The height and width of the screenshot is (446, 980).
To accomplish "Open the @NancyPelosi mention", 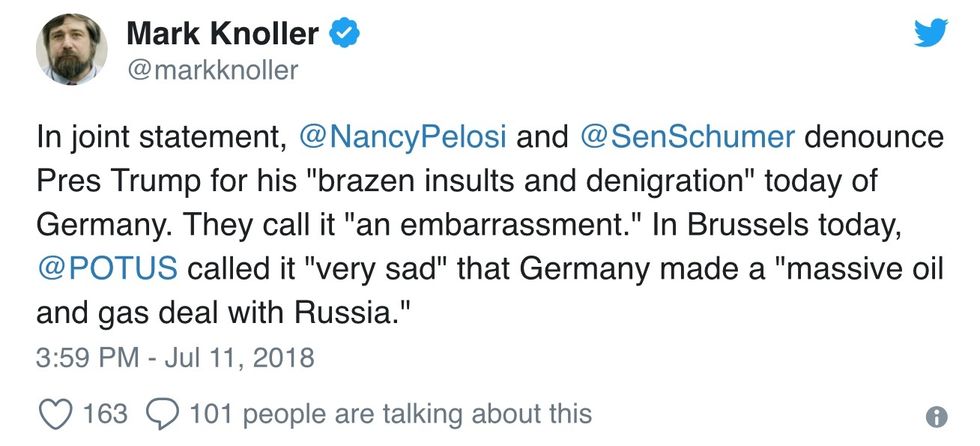I will tap(406, 140).
